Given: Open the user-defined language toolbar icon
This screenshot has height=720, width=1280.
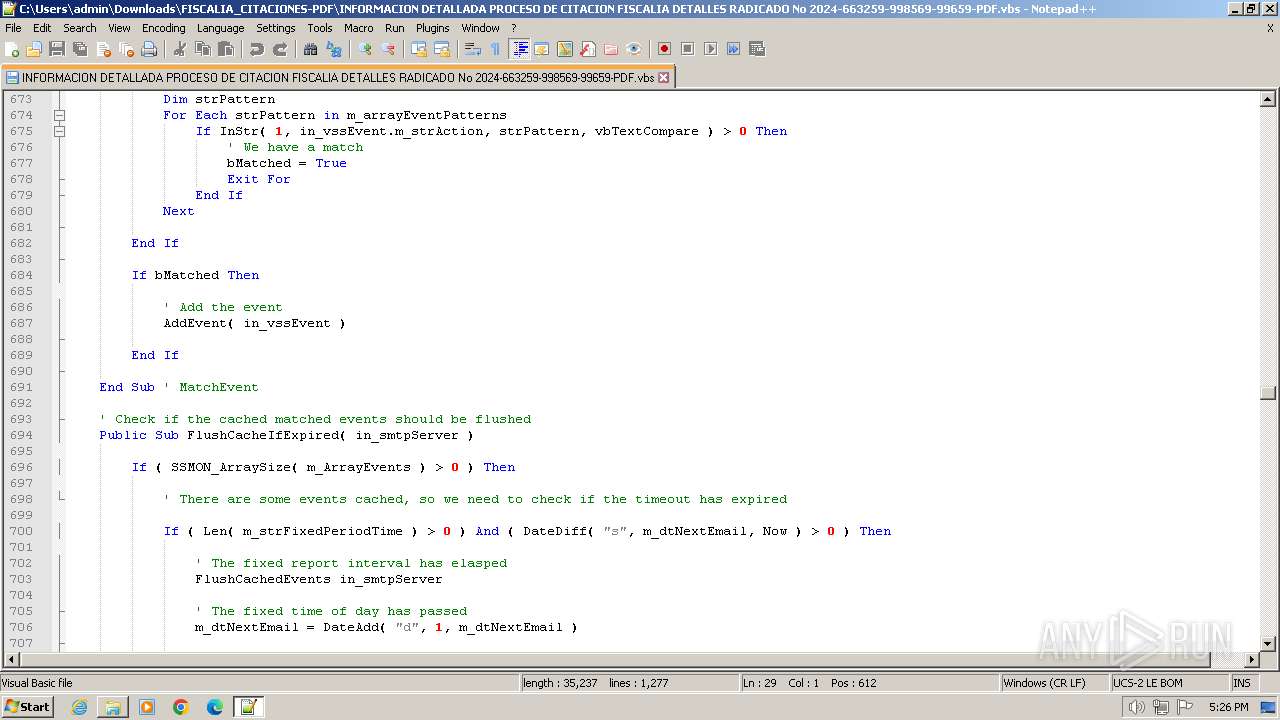Looking at the screenshot, I should (x=542, y=49).
